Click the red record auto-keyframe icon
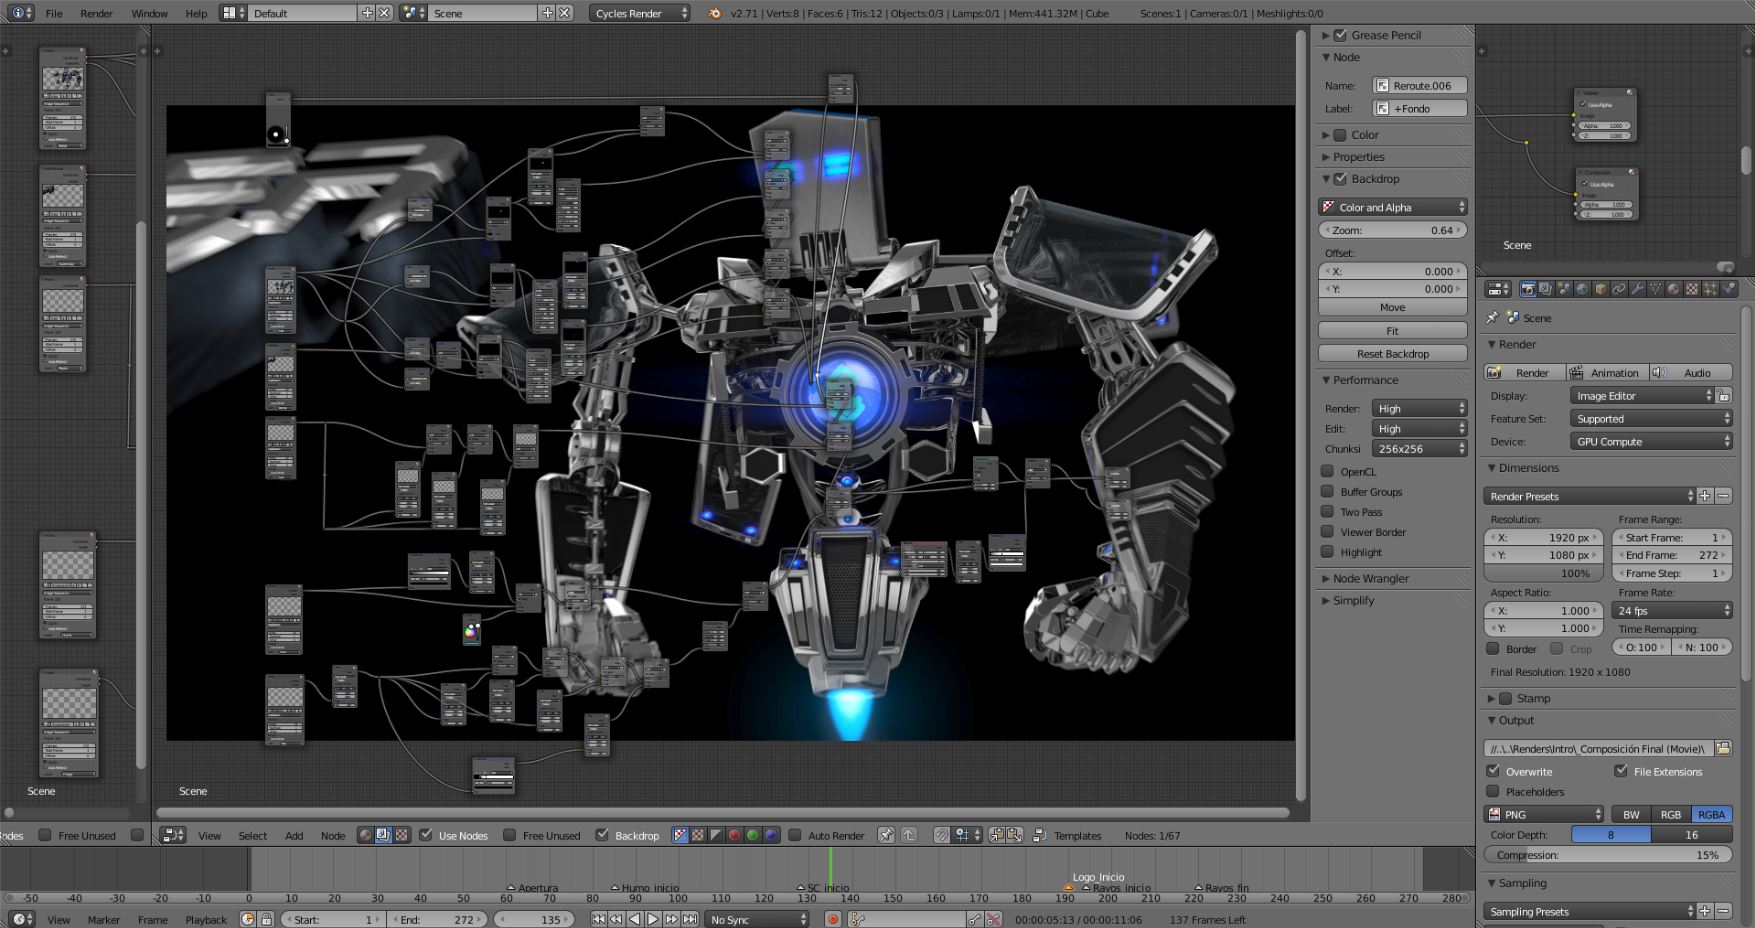 coord(832,919)
